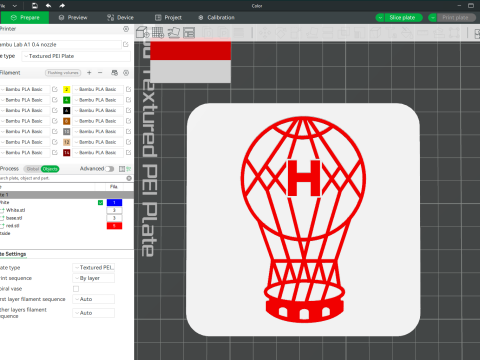Open Printer section settings gear icon

[126, 29]
